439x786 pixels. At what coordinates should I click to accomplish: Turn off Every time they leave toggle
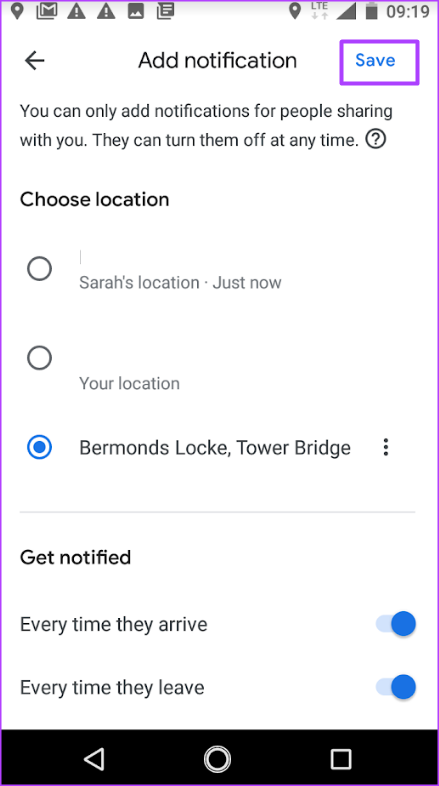tap(396, 687)
